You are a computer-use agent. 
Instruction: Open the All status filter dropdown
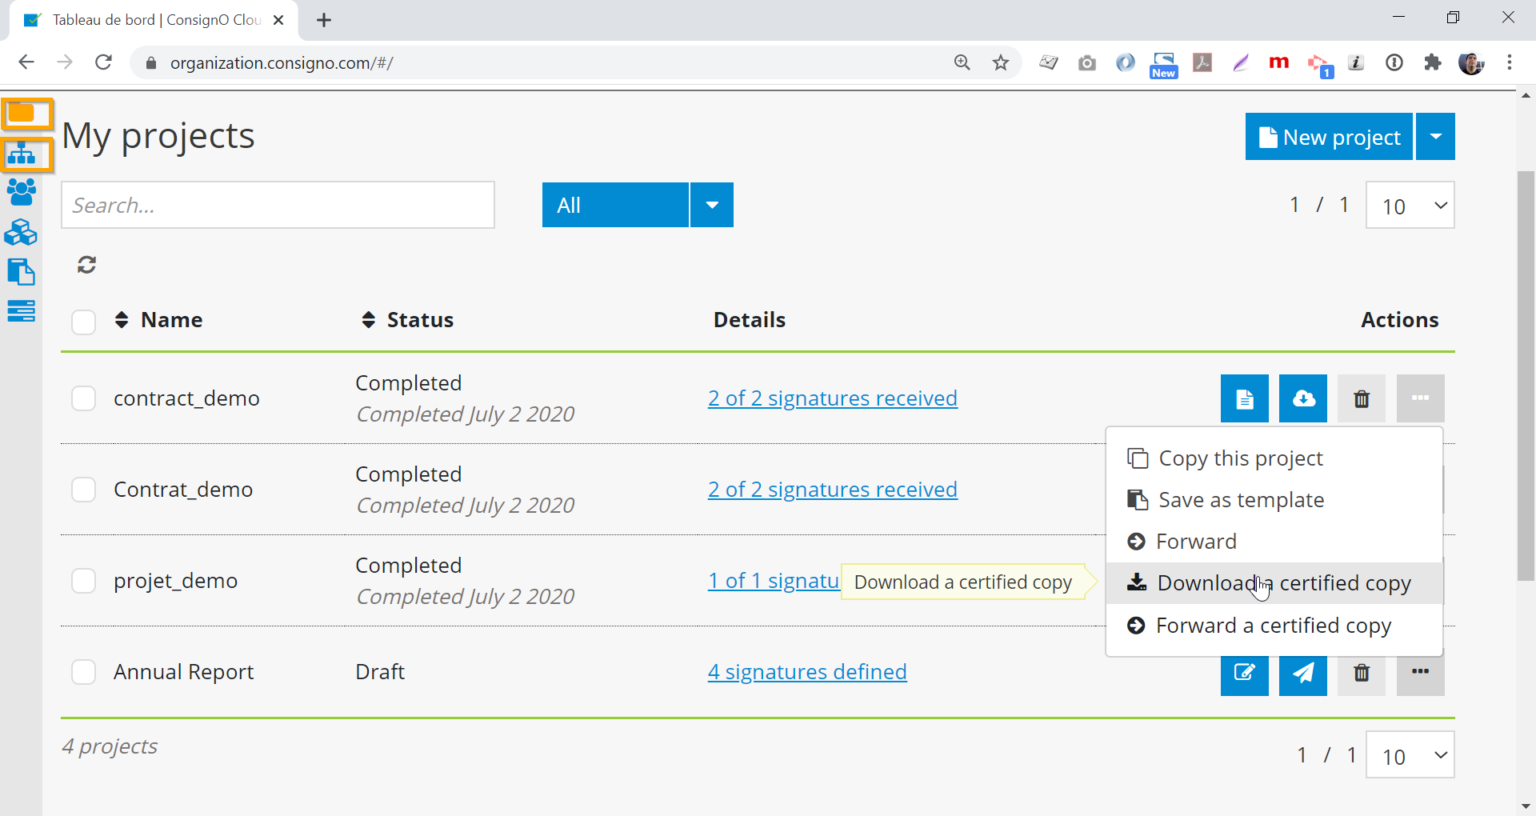click(x=711, y=205)
